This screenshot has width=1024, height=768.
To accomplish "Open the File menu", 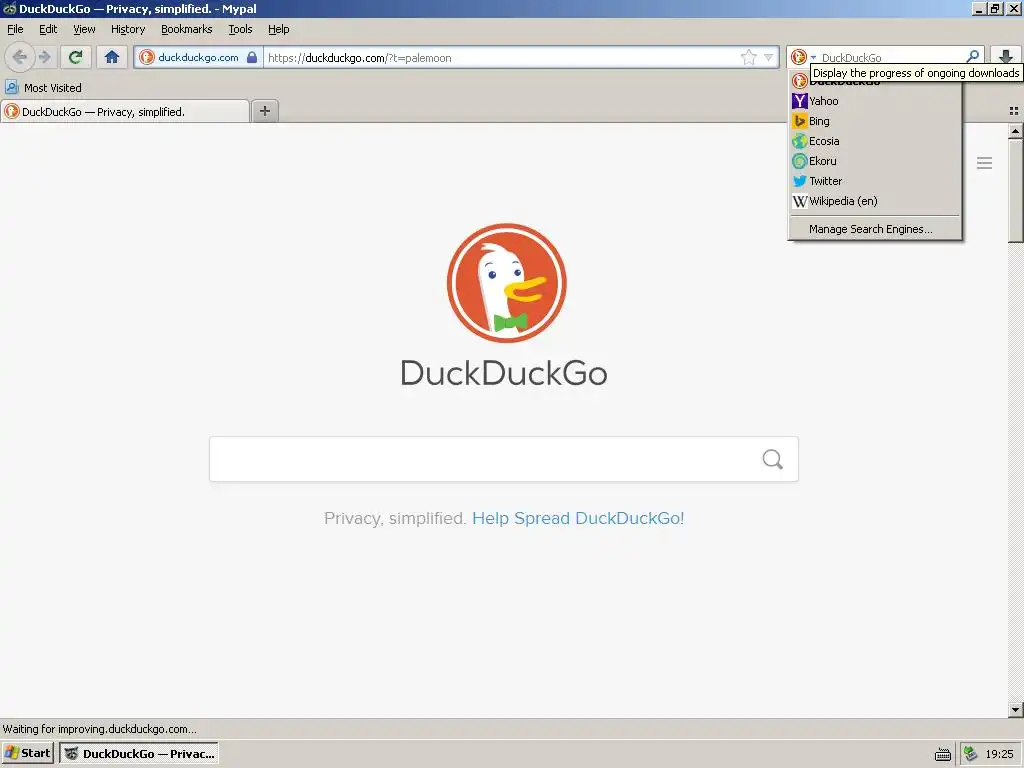I will click(15, 29).
